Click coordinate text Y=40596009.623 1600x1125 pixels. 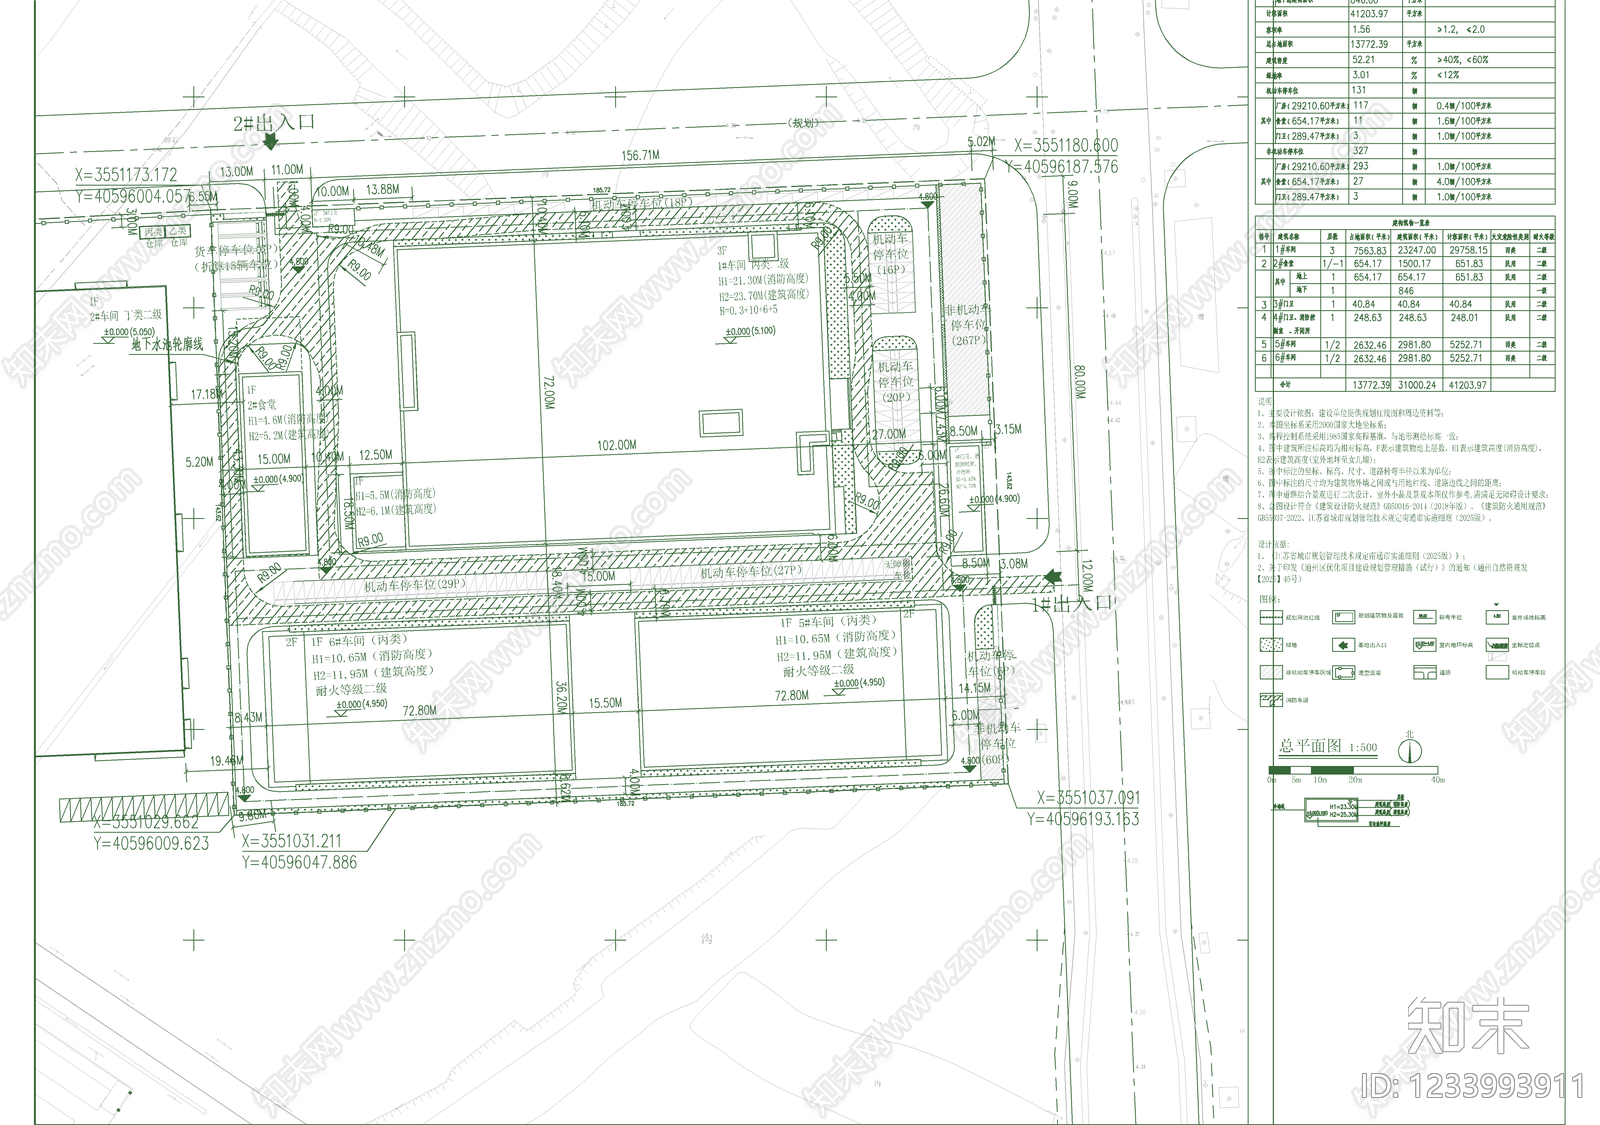tap(152, 843)
